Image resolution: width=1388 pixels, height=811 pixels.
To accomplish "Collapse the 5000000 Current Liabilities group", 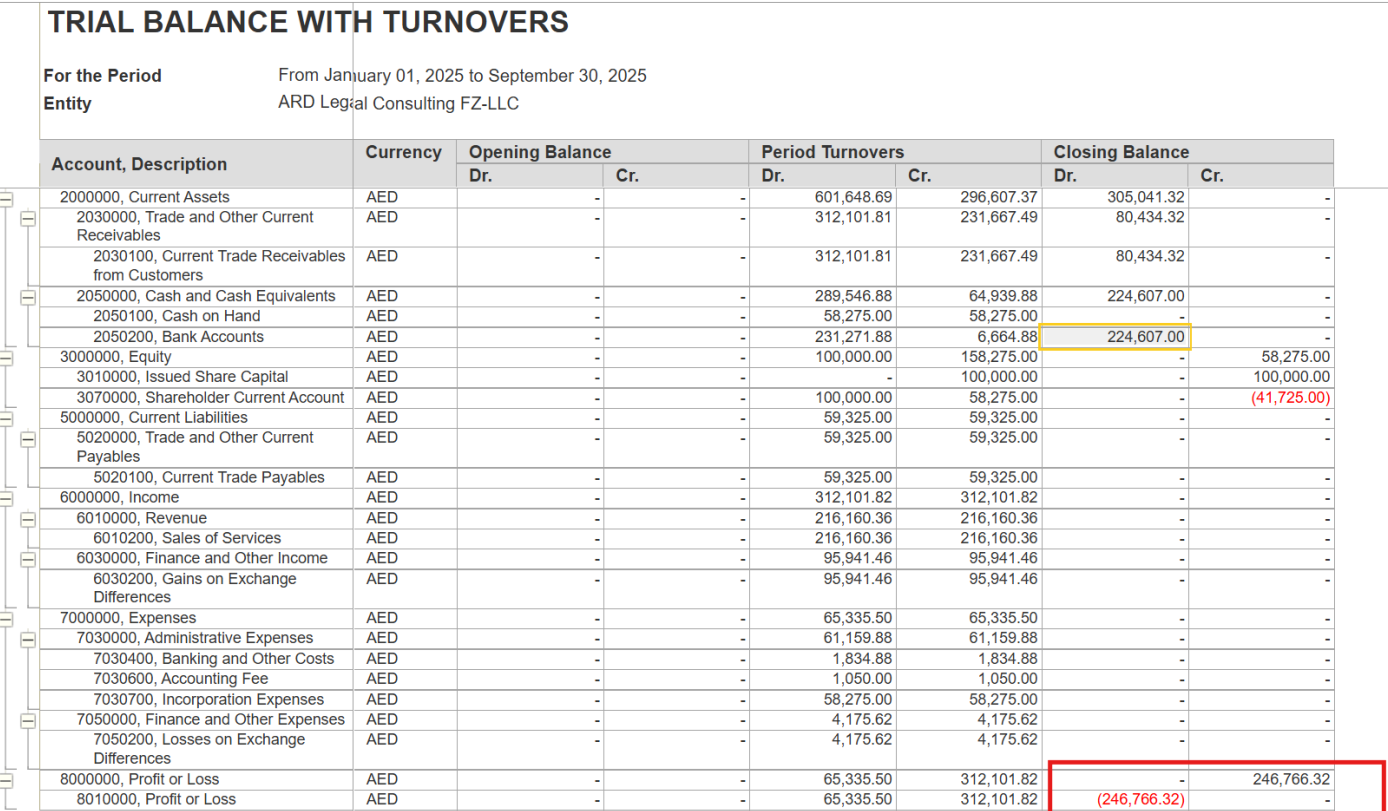I will point(6,418).
